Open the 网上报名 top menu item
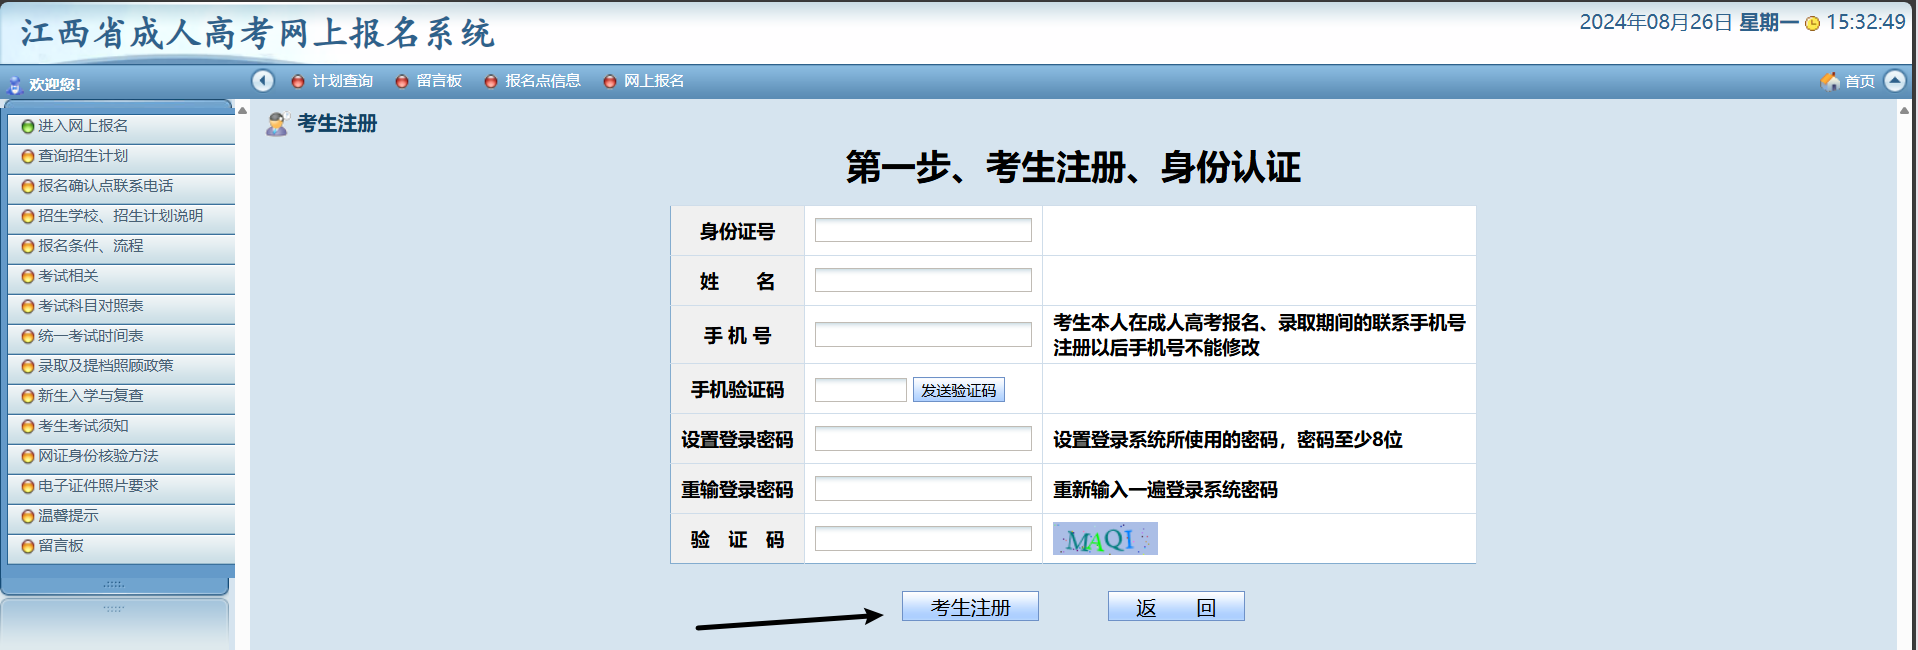Image resolution: width=1918 pixels, height=650 pixels. [653, 81]
